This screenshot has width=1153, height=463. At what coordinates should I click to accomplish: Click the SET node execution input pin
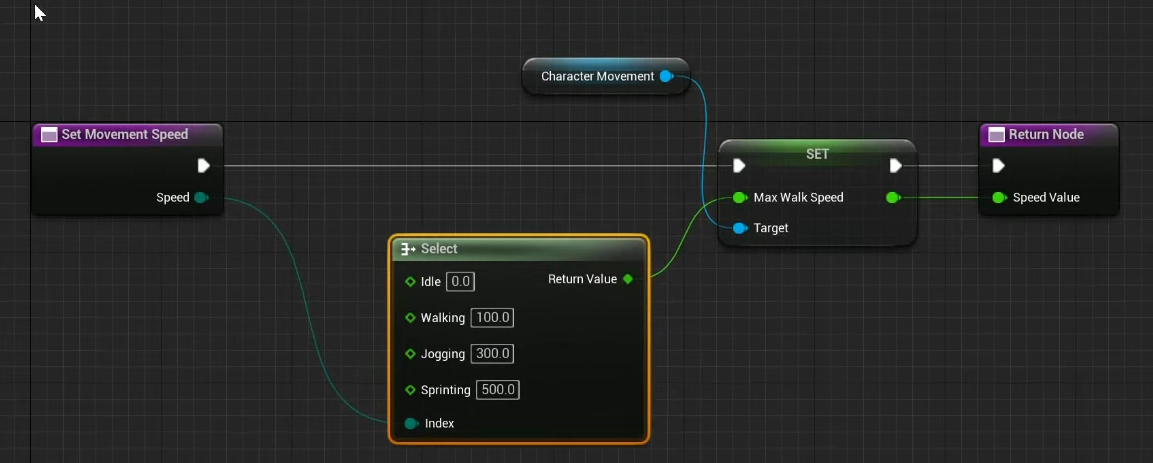click(739, 166)
